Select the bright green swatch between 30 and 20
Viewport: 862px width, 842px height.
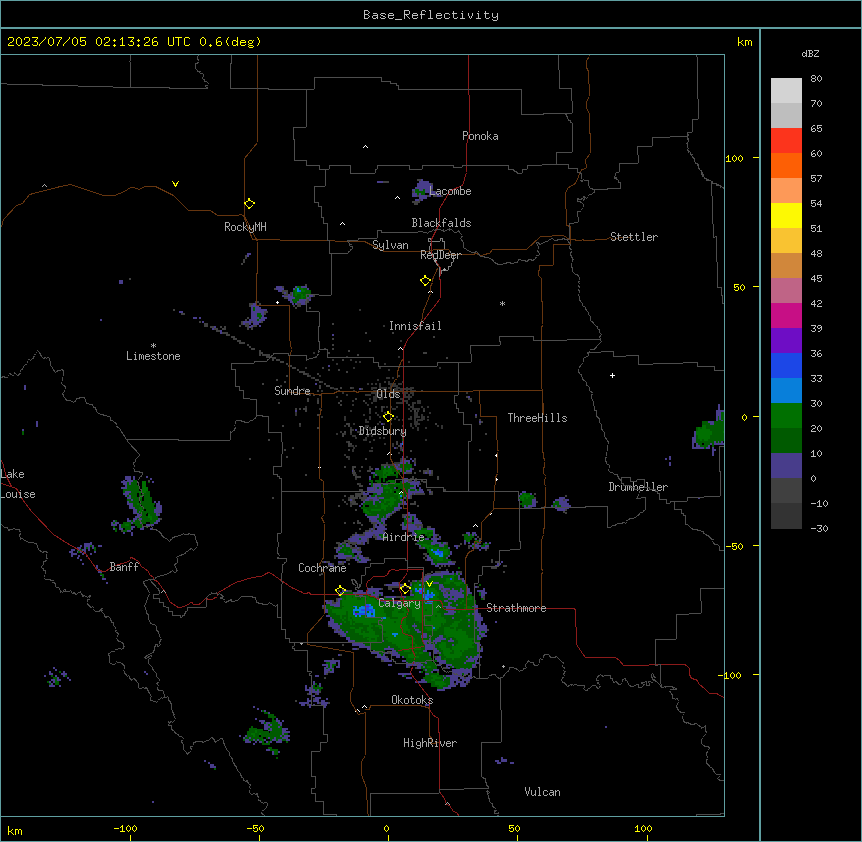pyautogui.click(x=786, y=416)
